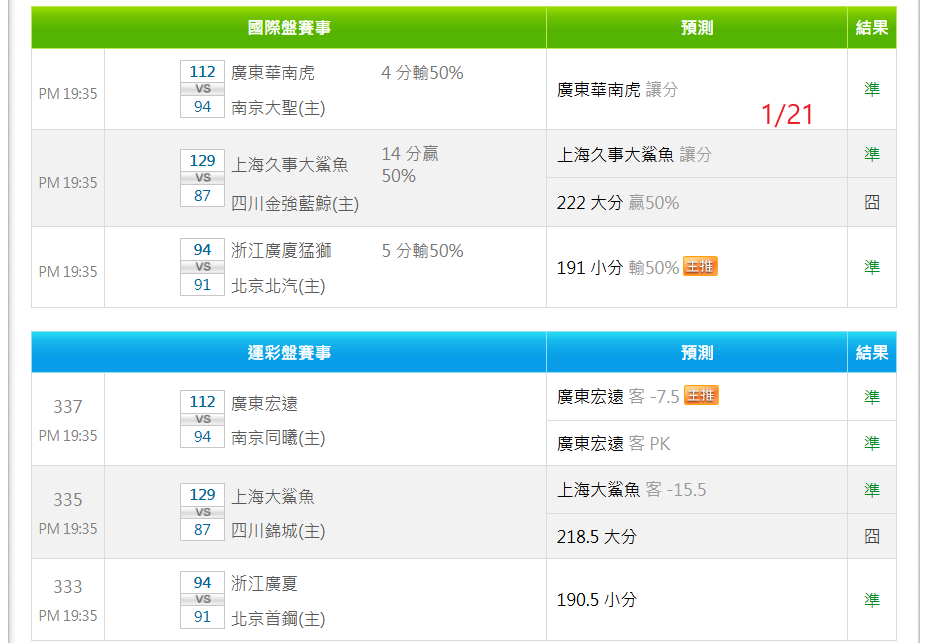The height and width of the screenshot is (643, 951).
Task: Click the prediction 222 大分 贏50%
Action: pyautogui.click(x=618, y=203)
